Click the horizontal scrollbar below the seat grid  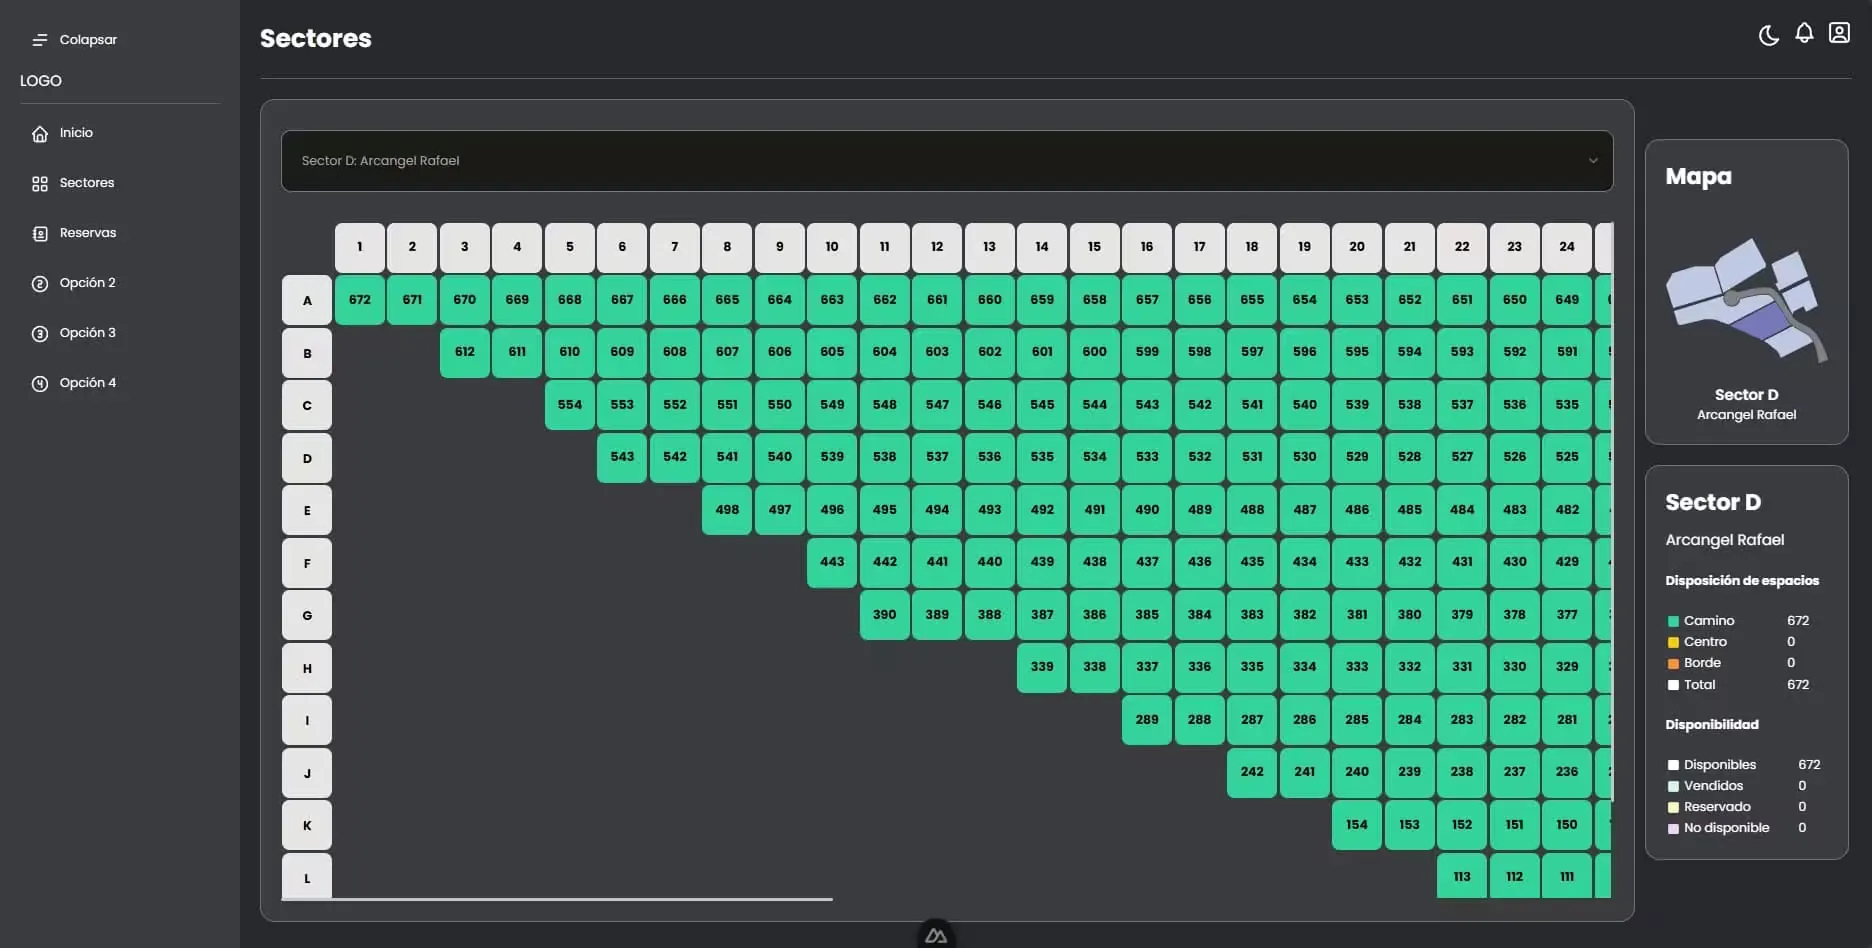[557, 899]
